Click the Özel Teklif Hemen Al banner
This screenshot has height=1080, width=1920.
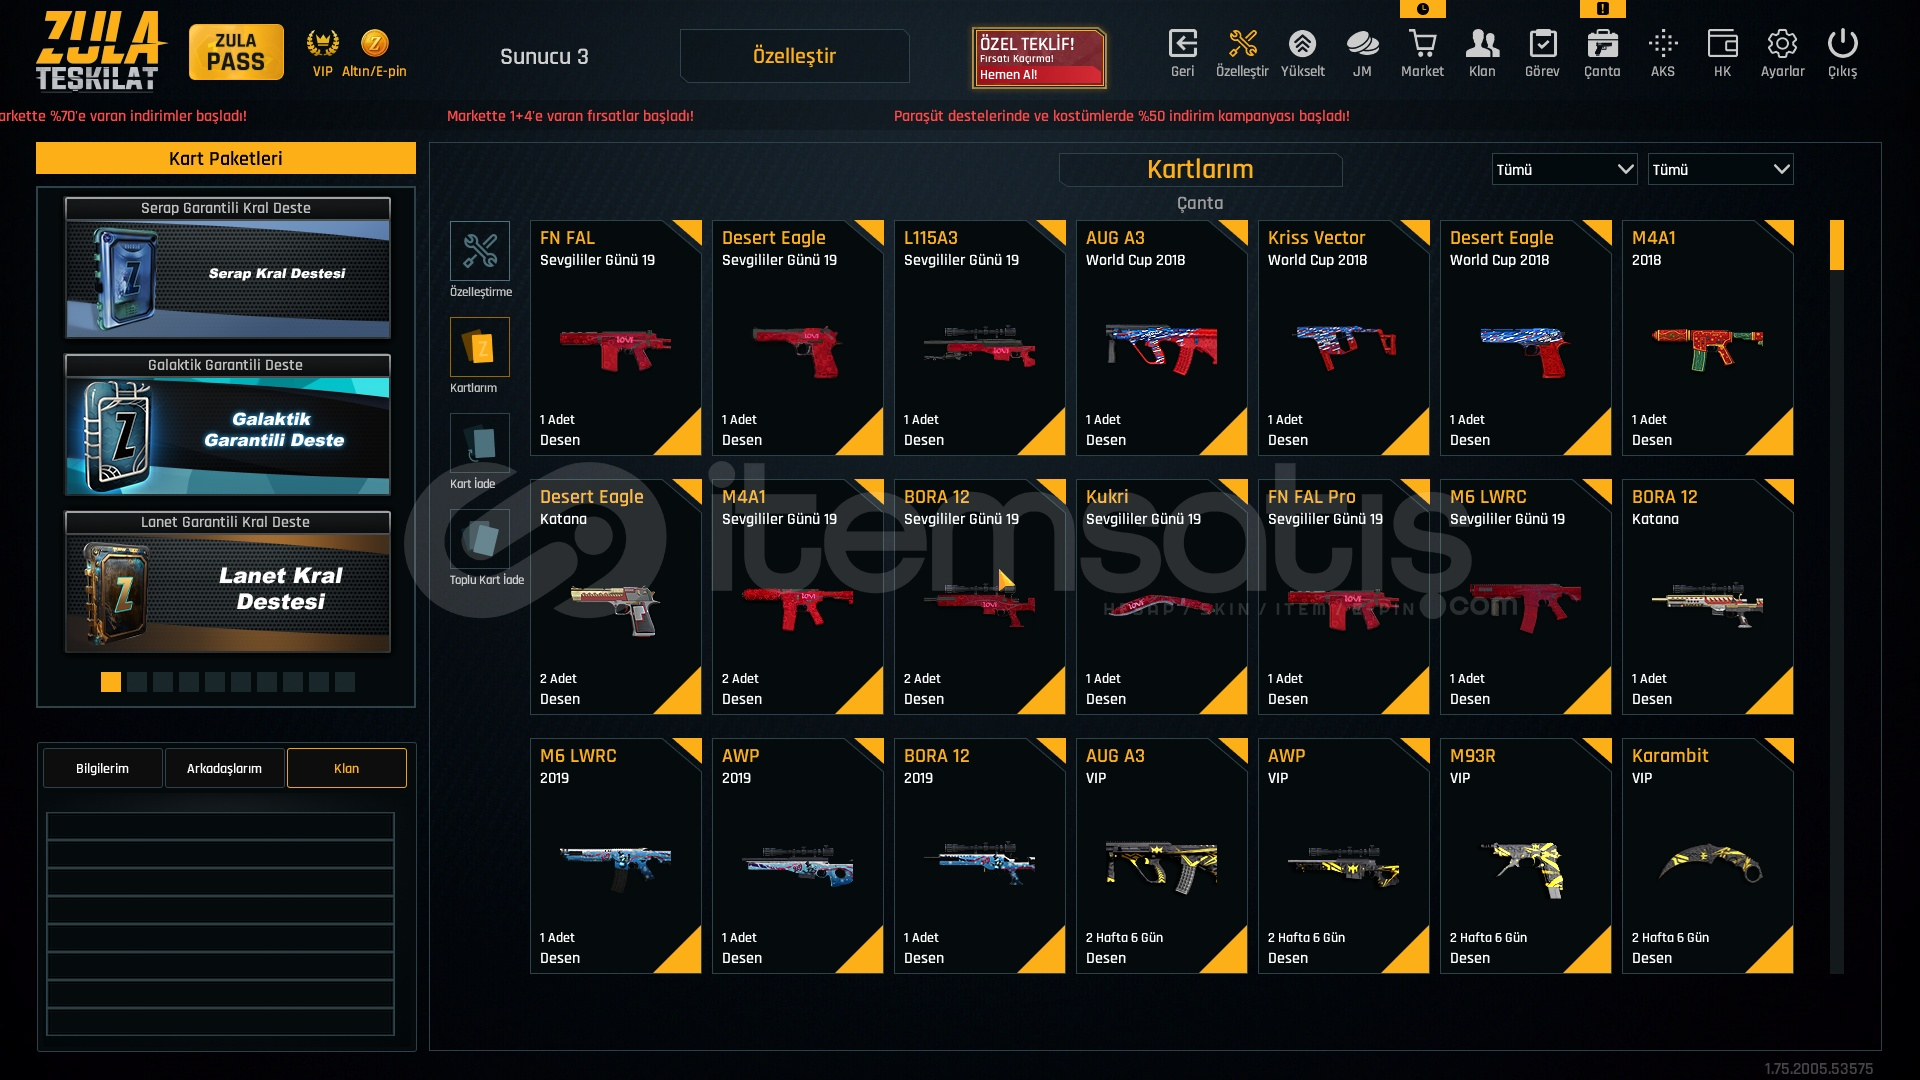(1039, 58)
